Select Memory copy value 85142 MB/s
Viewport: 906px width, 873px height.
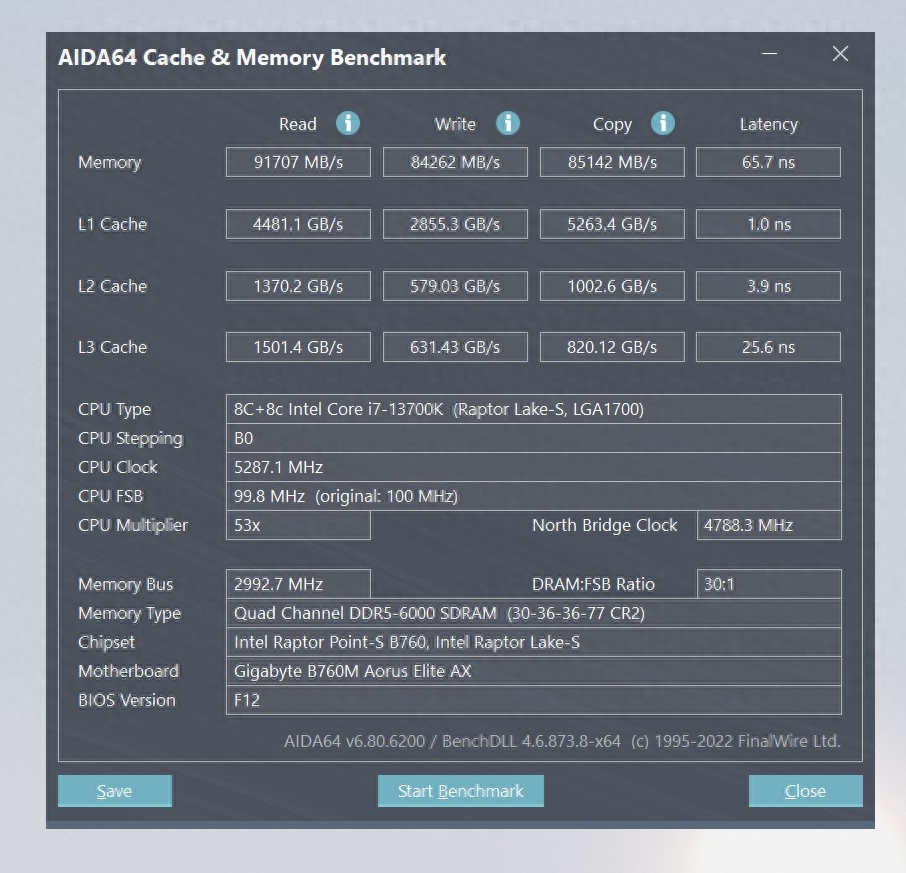612,162
